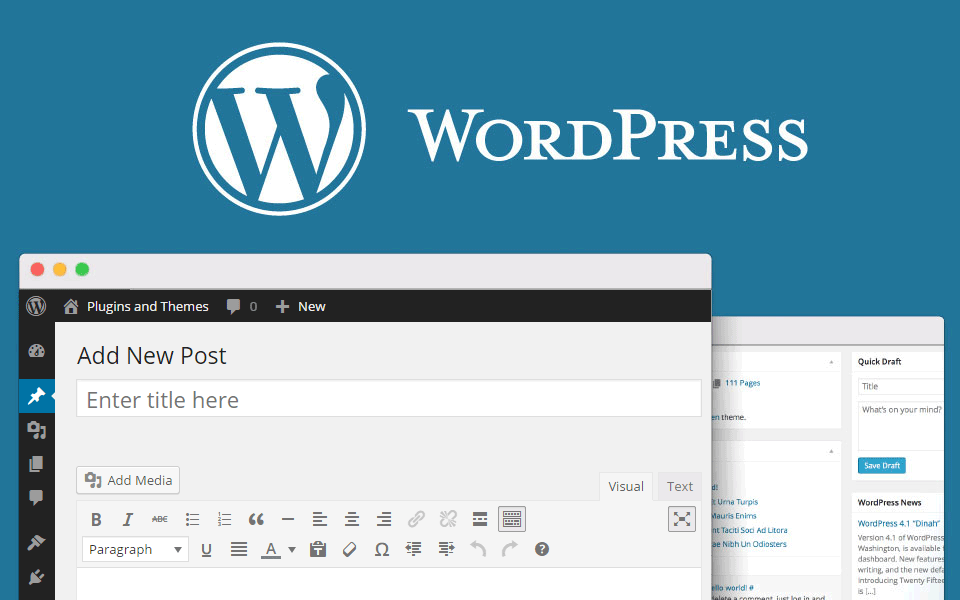Viewport: 960px width, 600px height.
Task: Open the Appearance paintbrush icon
Action: click(36, 542)
